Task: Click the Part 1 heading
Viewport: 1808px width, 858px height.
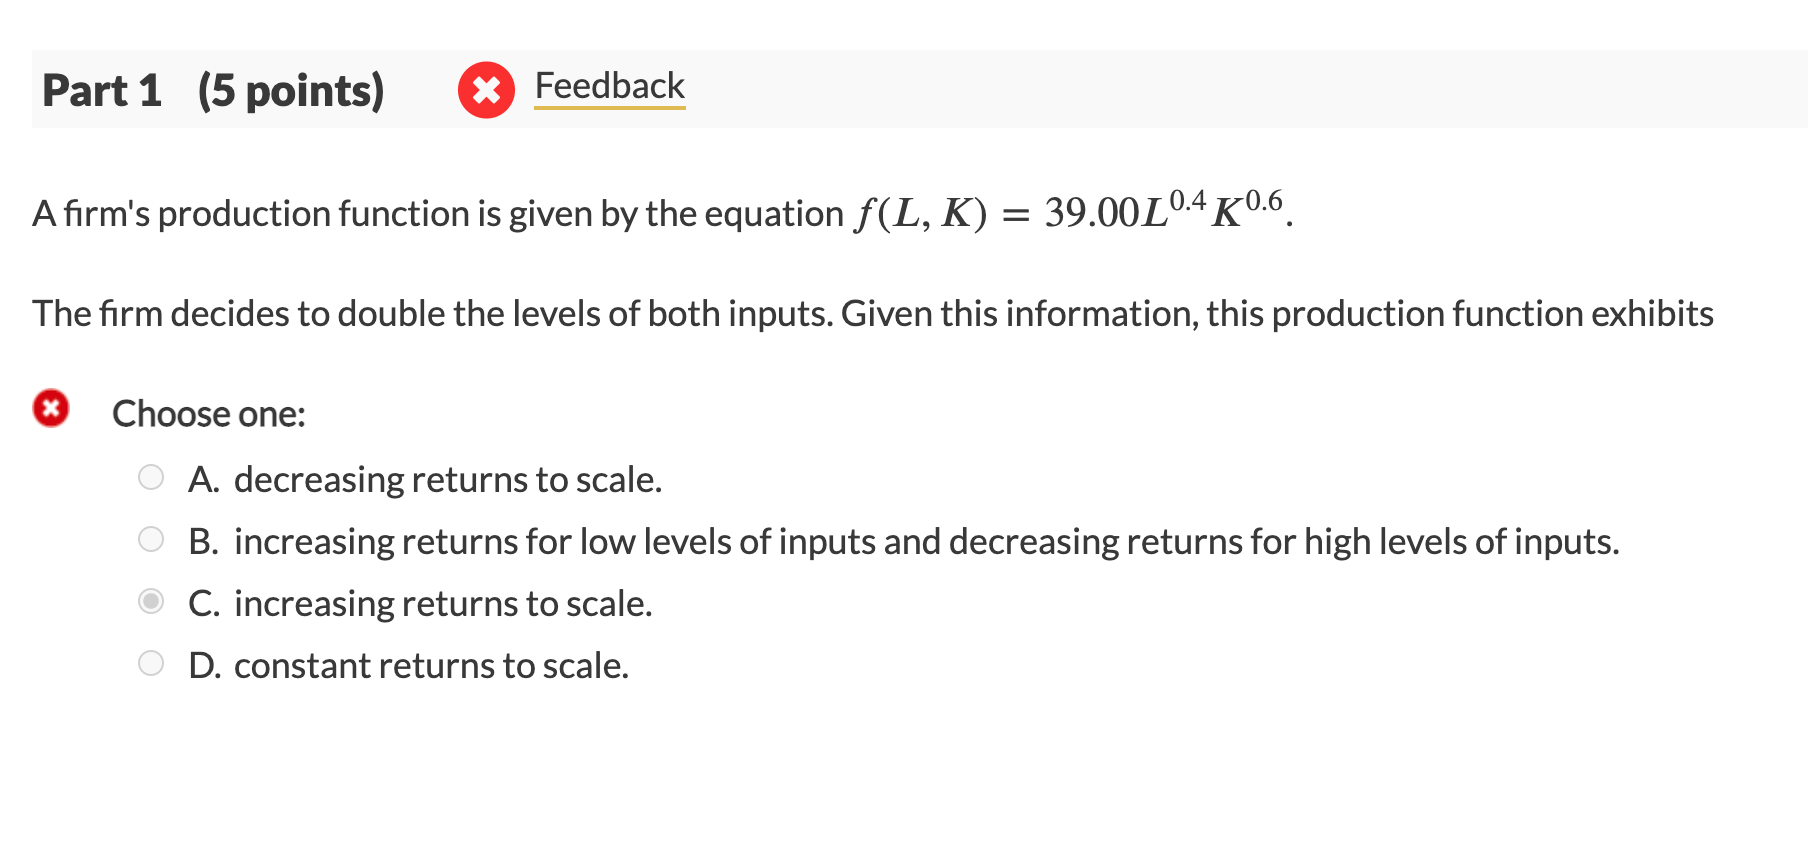Action: 102,90
